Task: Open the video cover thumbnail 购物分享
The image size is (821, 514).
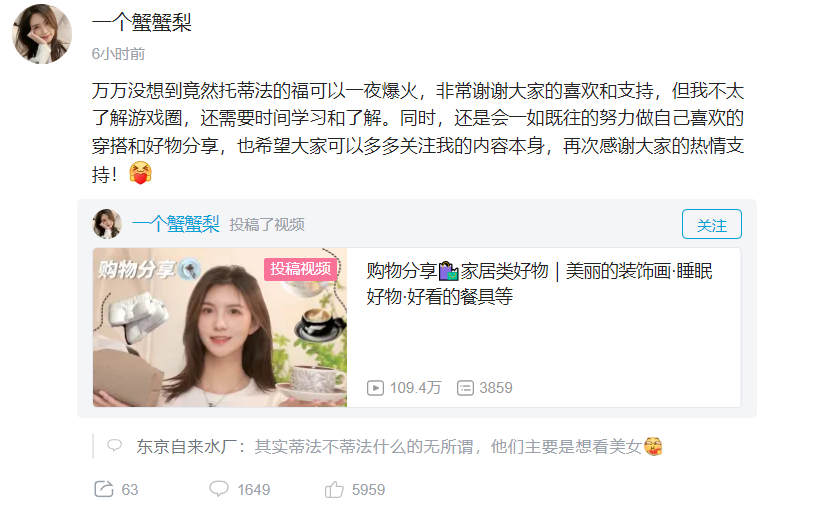Action: point(220,328)
